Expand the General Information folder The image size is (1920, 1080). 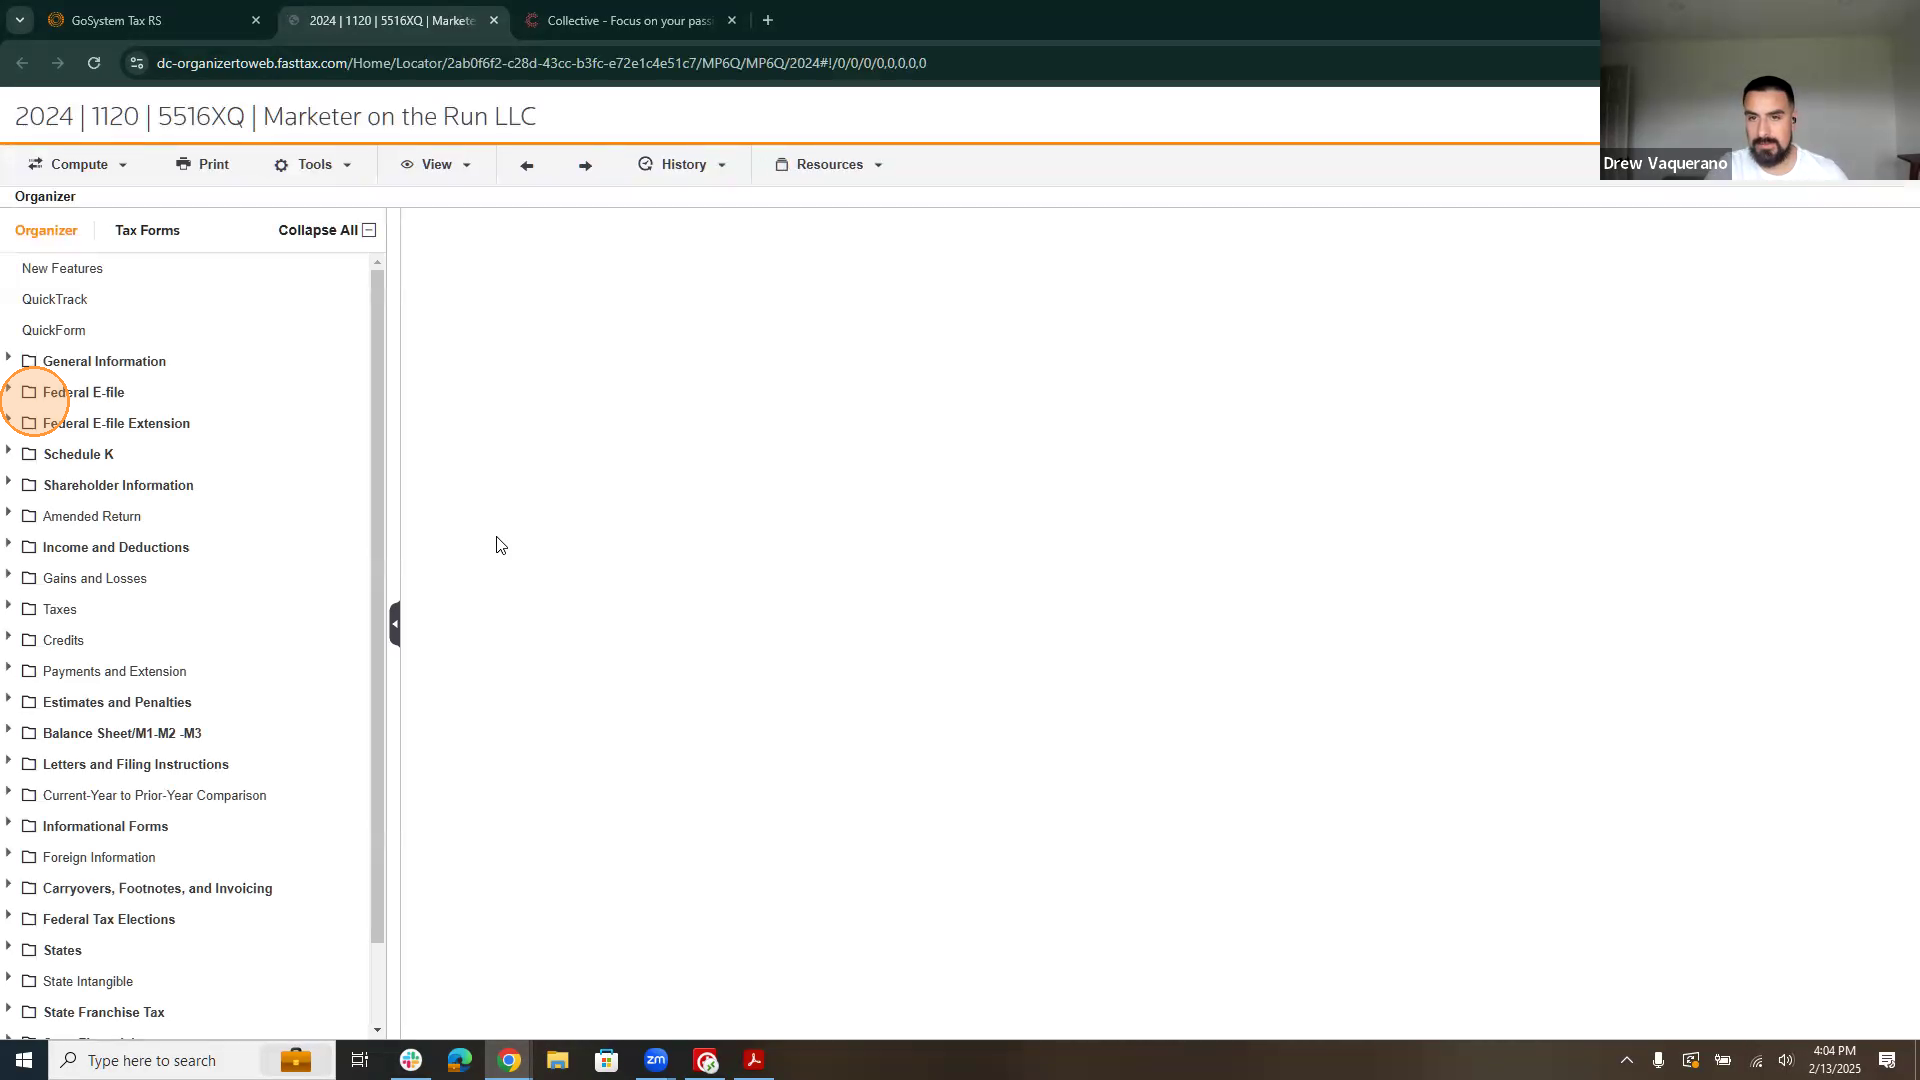pyautogui.click(x=9, y=358)
